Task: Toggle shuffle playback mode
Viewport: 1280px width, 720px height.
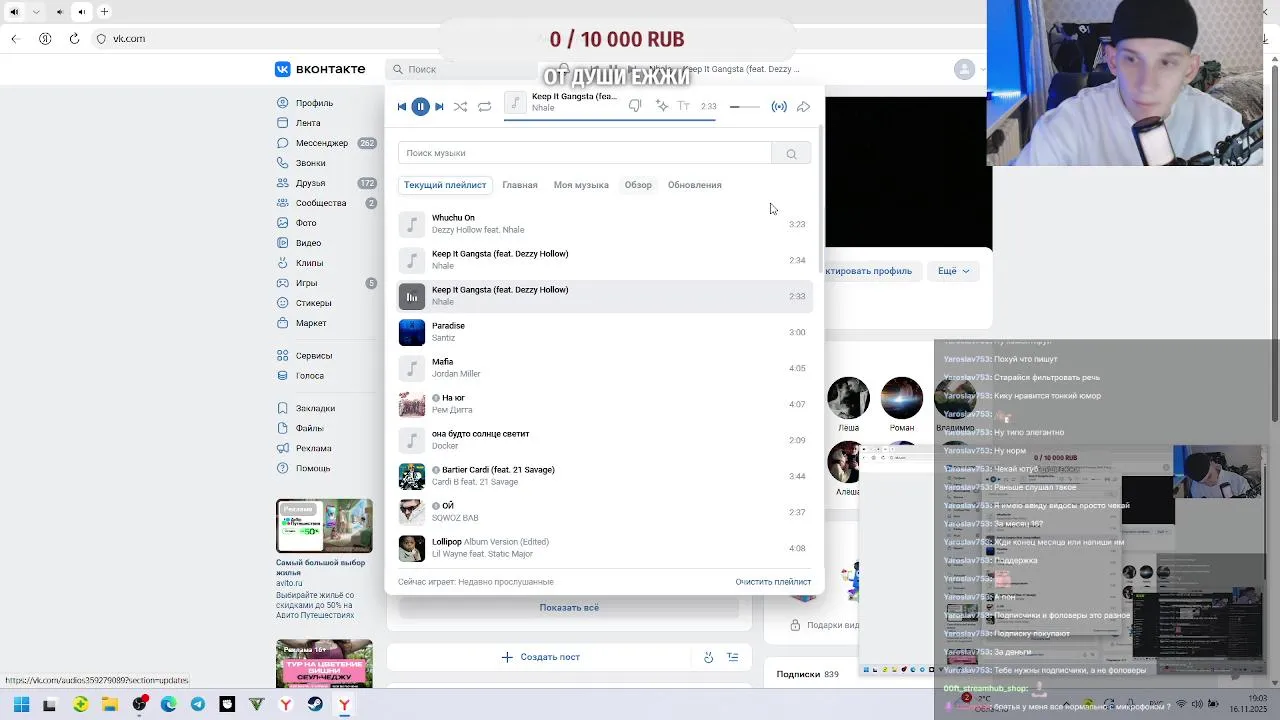Action: coord(460,107)
